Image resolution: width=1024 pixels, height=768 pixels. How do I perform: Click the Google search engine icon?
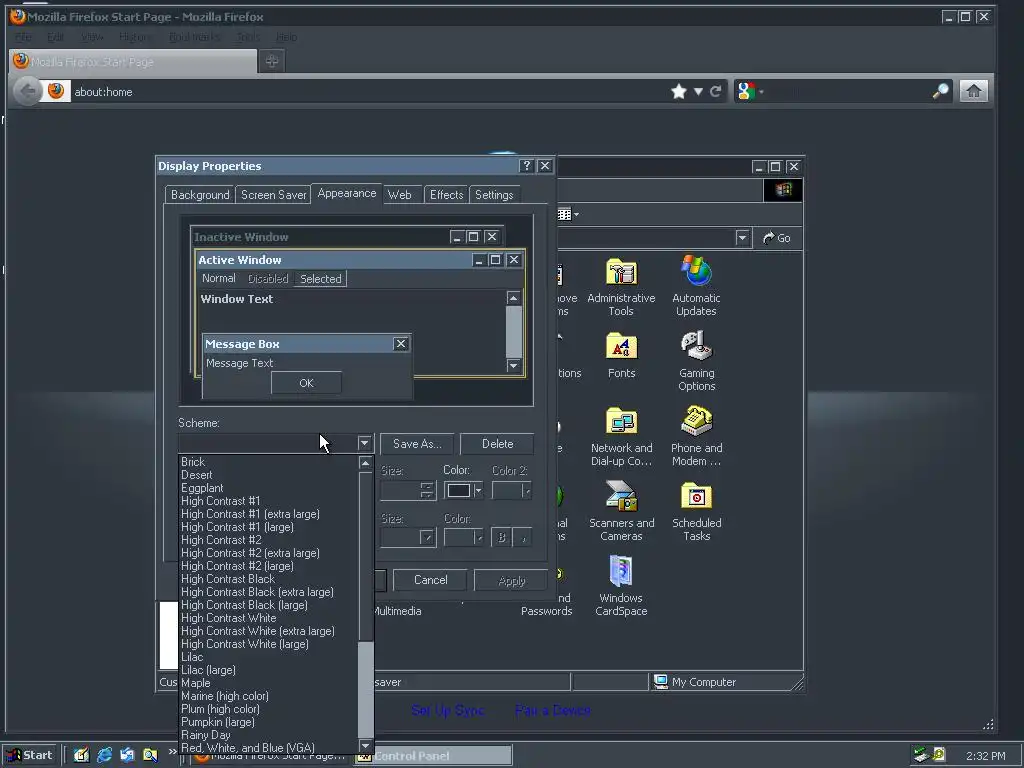pyautogui.click(x=746, y=91)
